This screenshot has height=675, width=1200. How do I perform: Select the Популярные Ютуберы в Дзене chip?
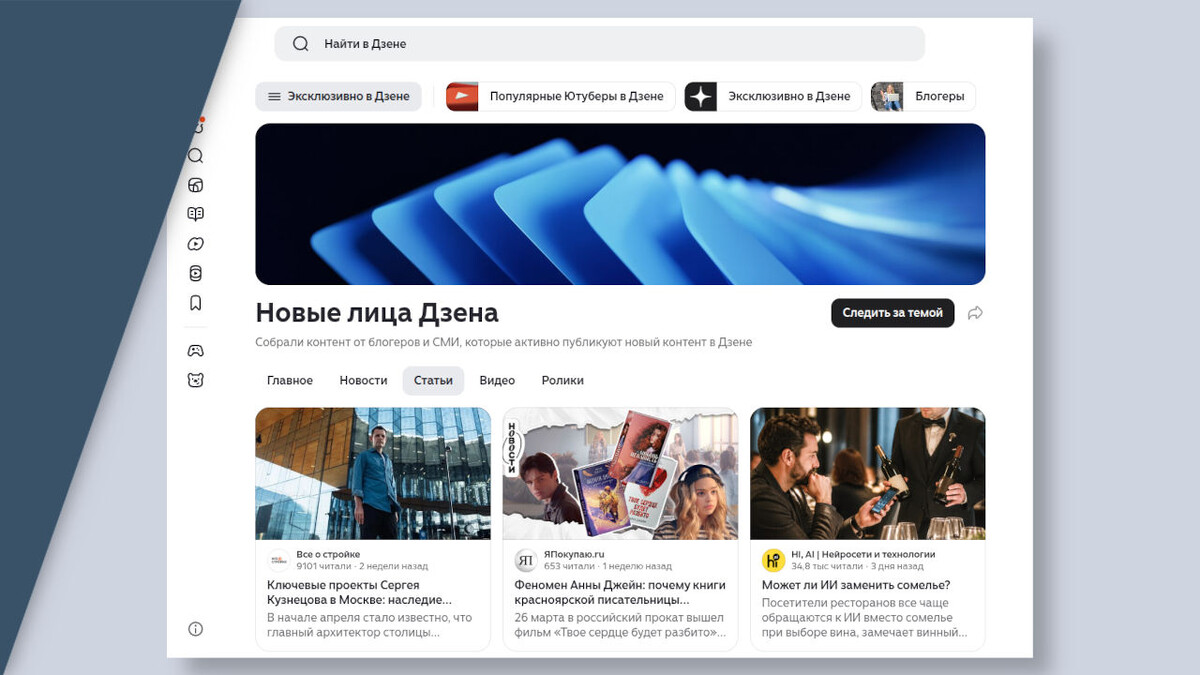[x=560, y=96]
